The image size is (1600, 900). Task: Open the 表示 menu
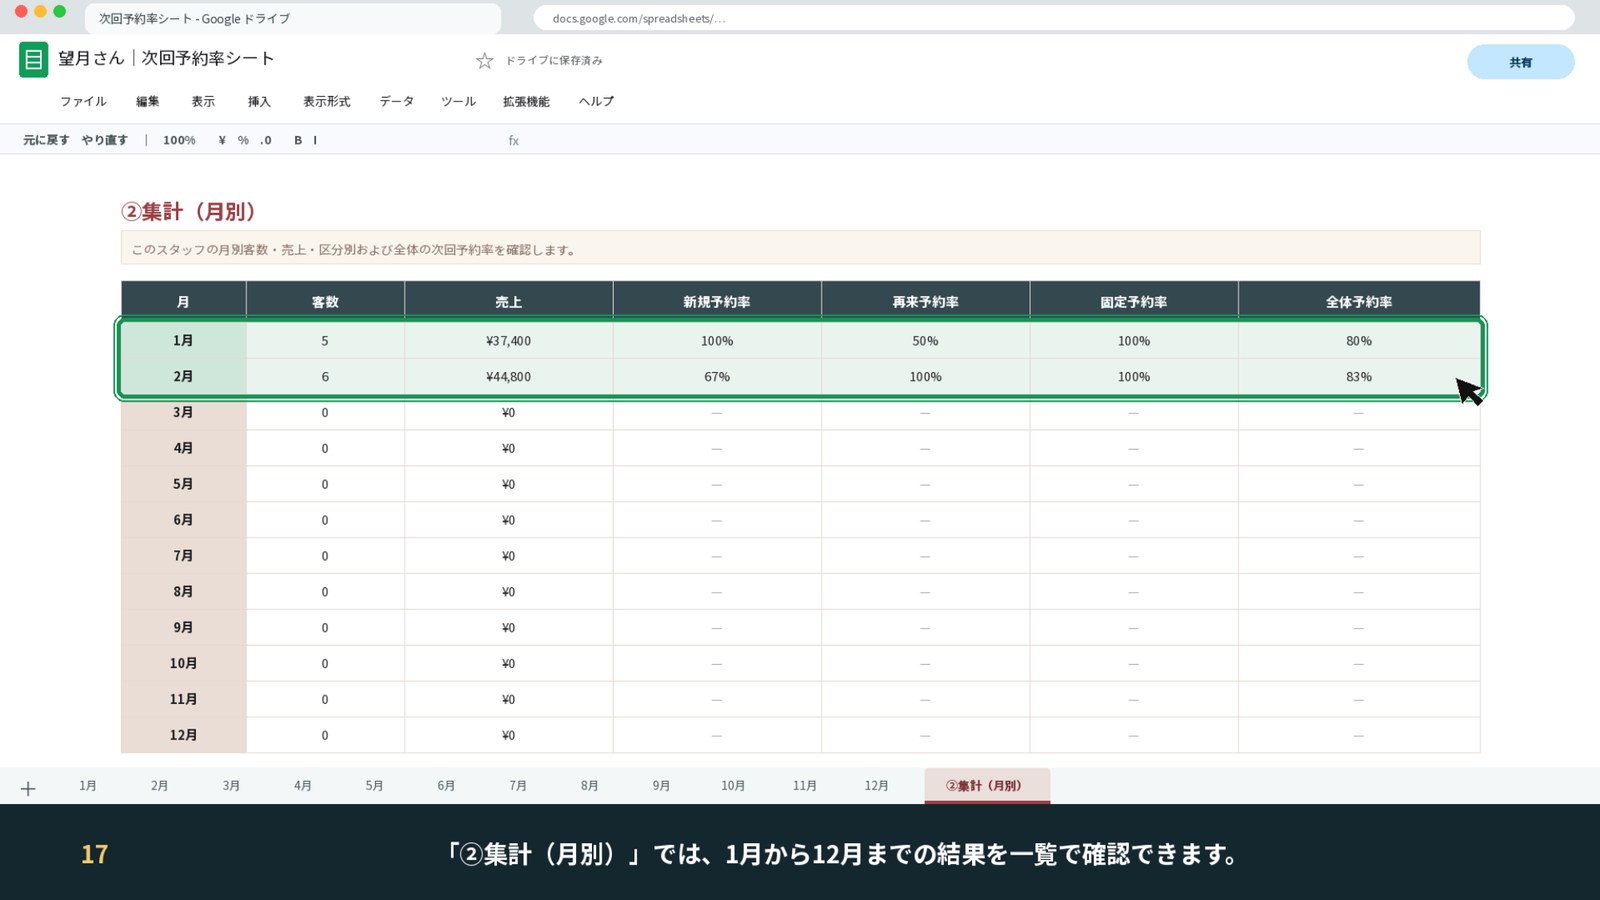(x=203, y=101)
